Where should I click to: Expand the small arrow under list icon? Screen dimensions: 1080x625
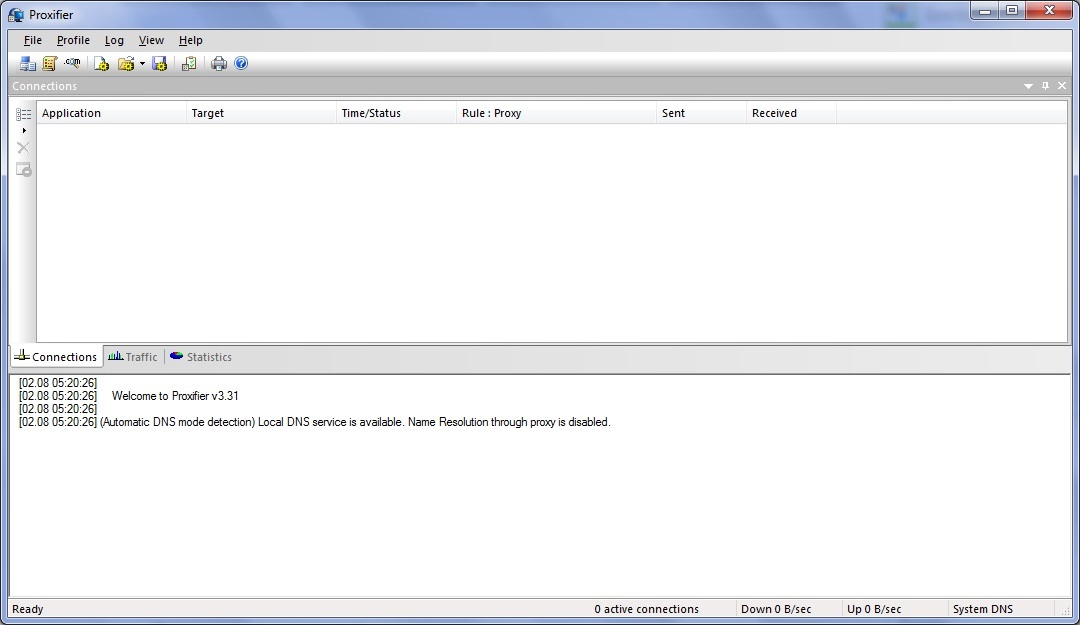pyautogui.click(x=24, y=130)
